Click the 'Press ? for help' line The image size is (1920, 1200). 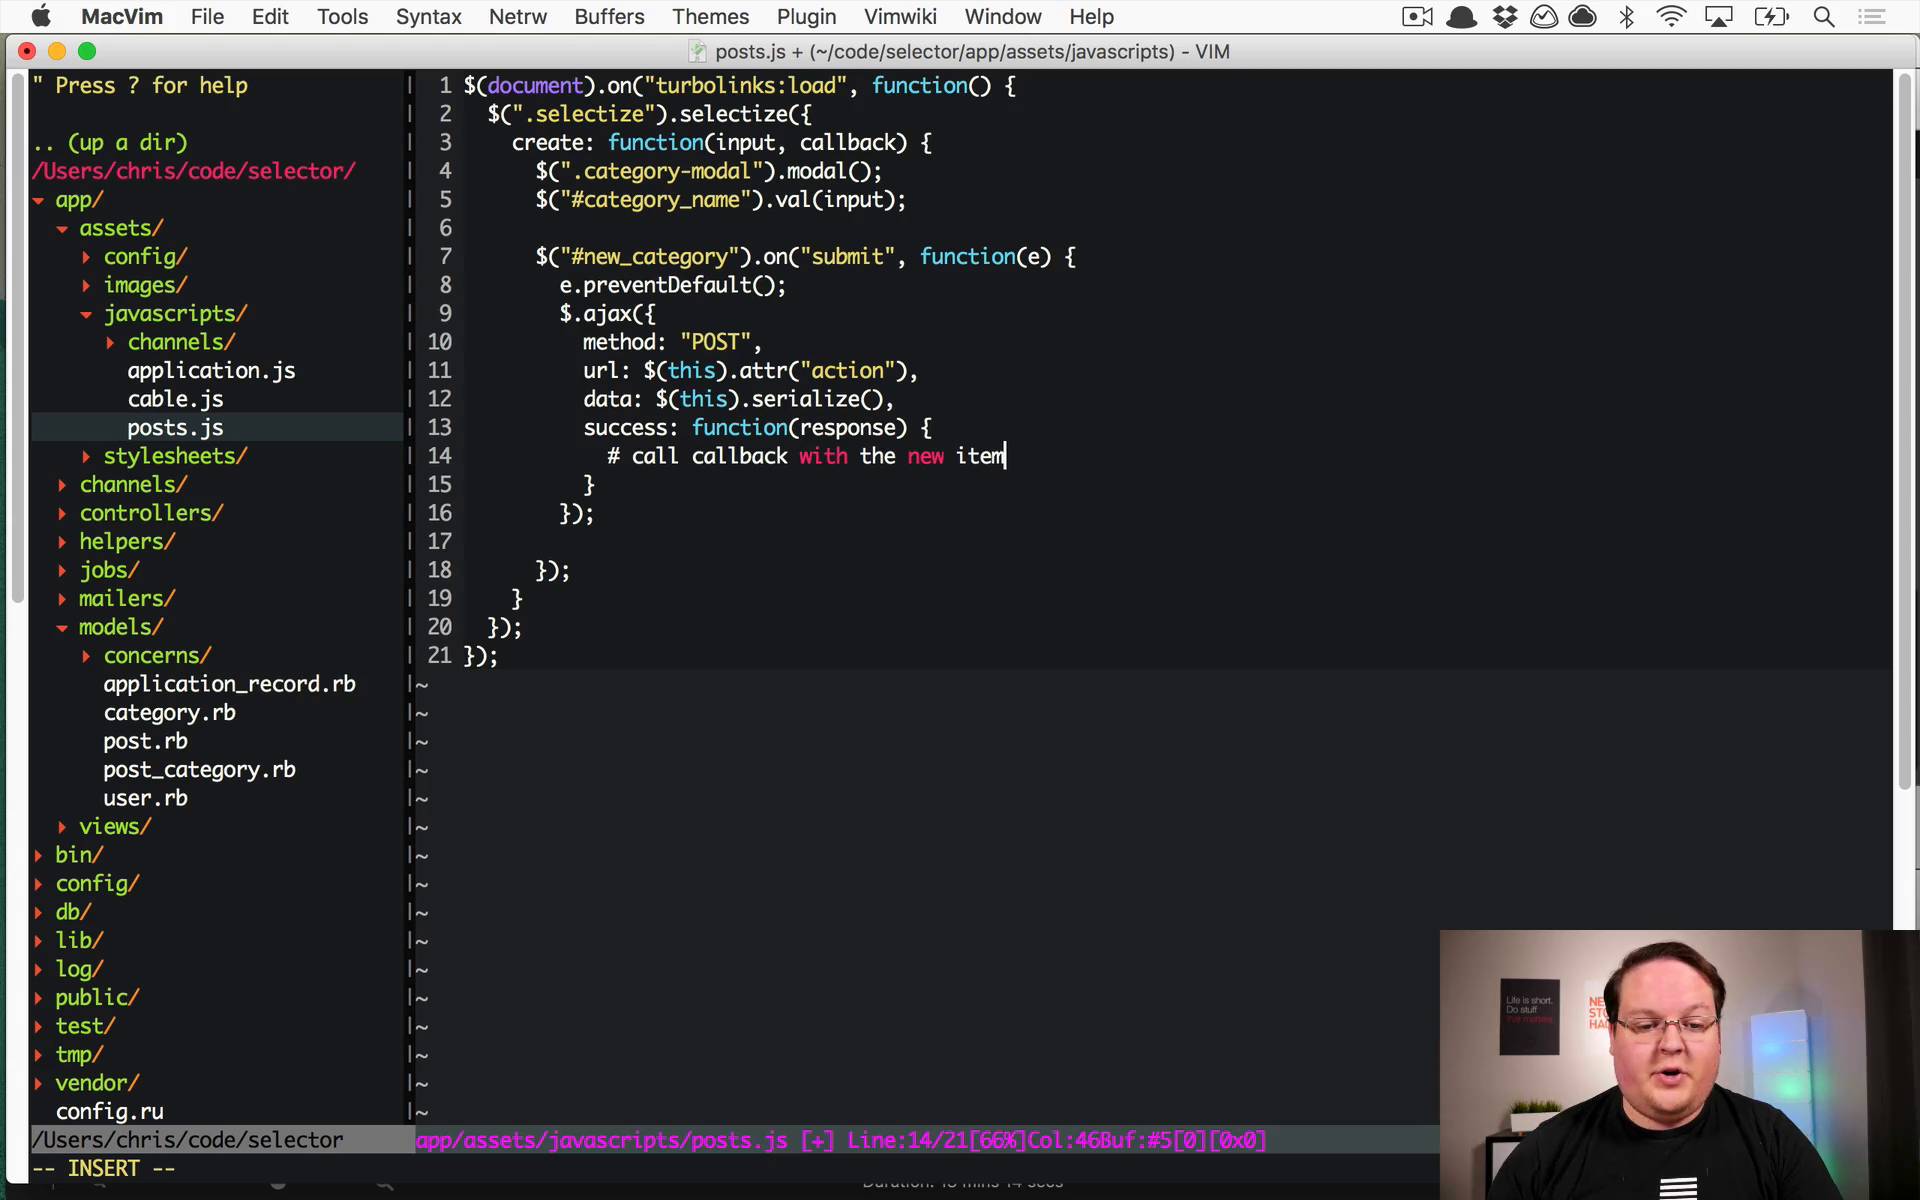[x=140, y=86]
